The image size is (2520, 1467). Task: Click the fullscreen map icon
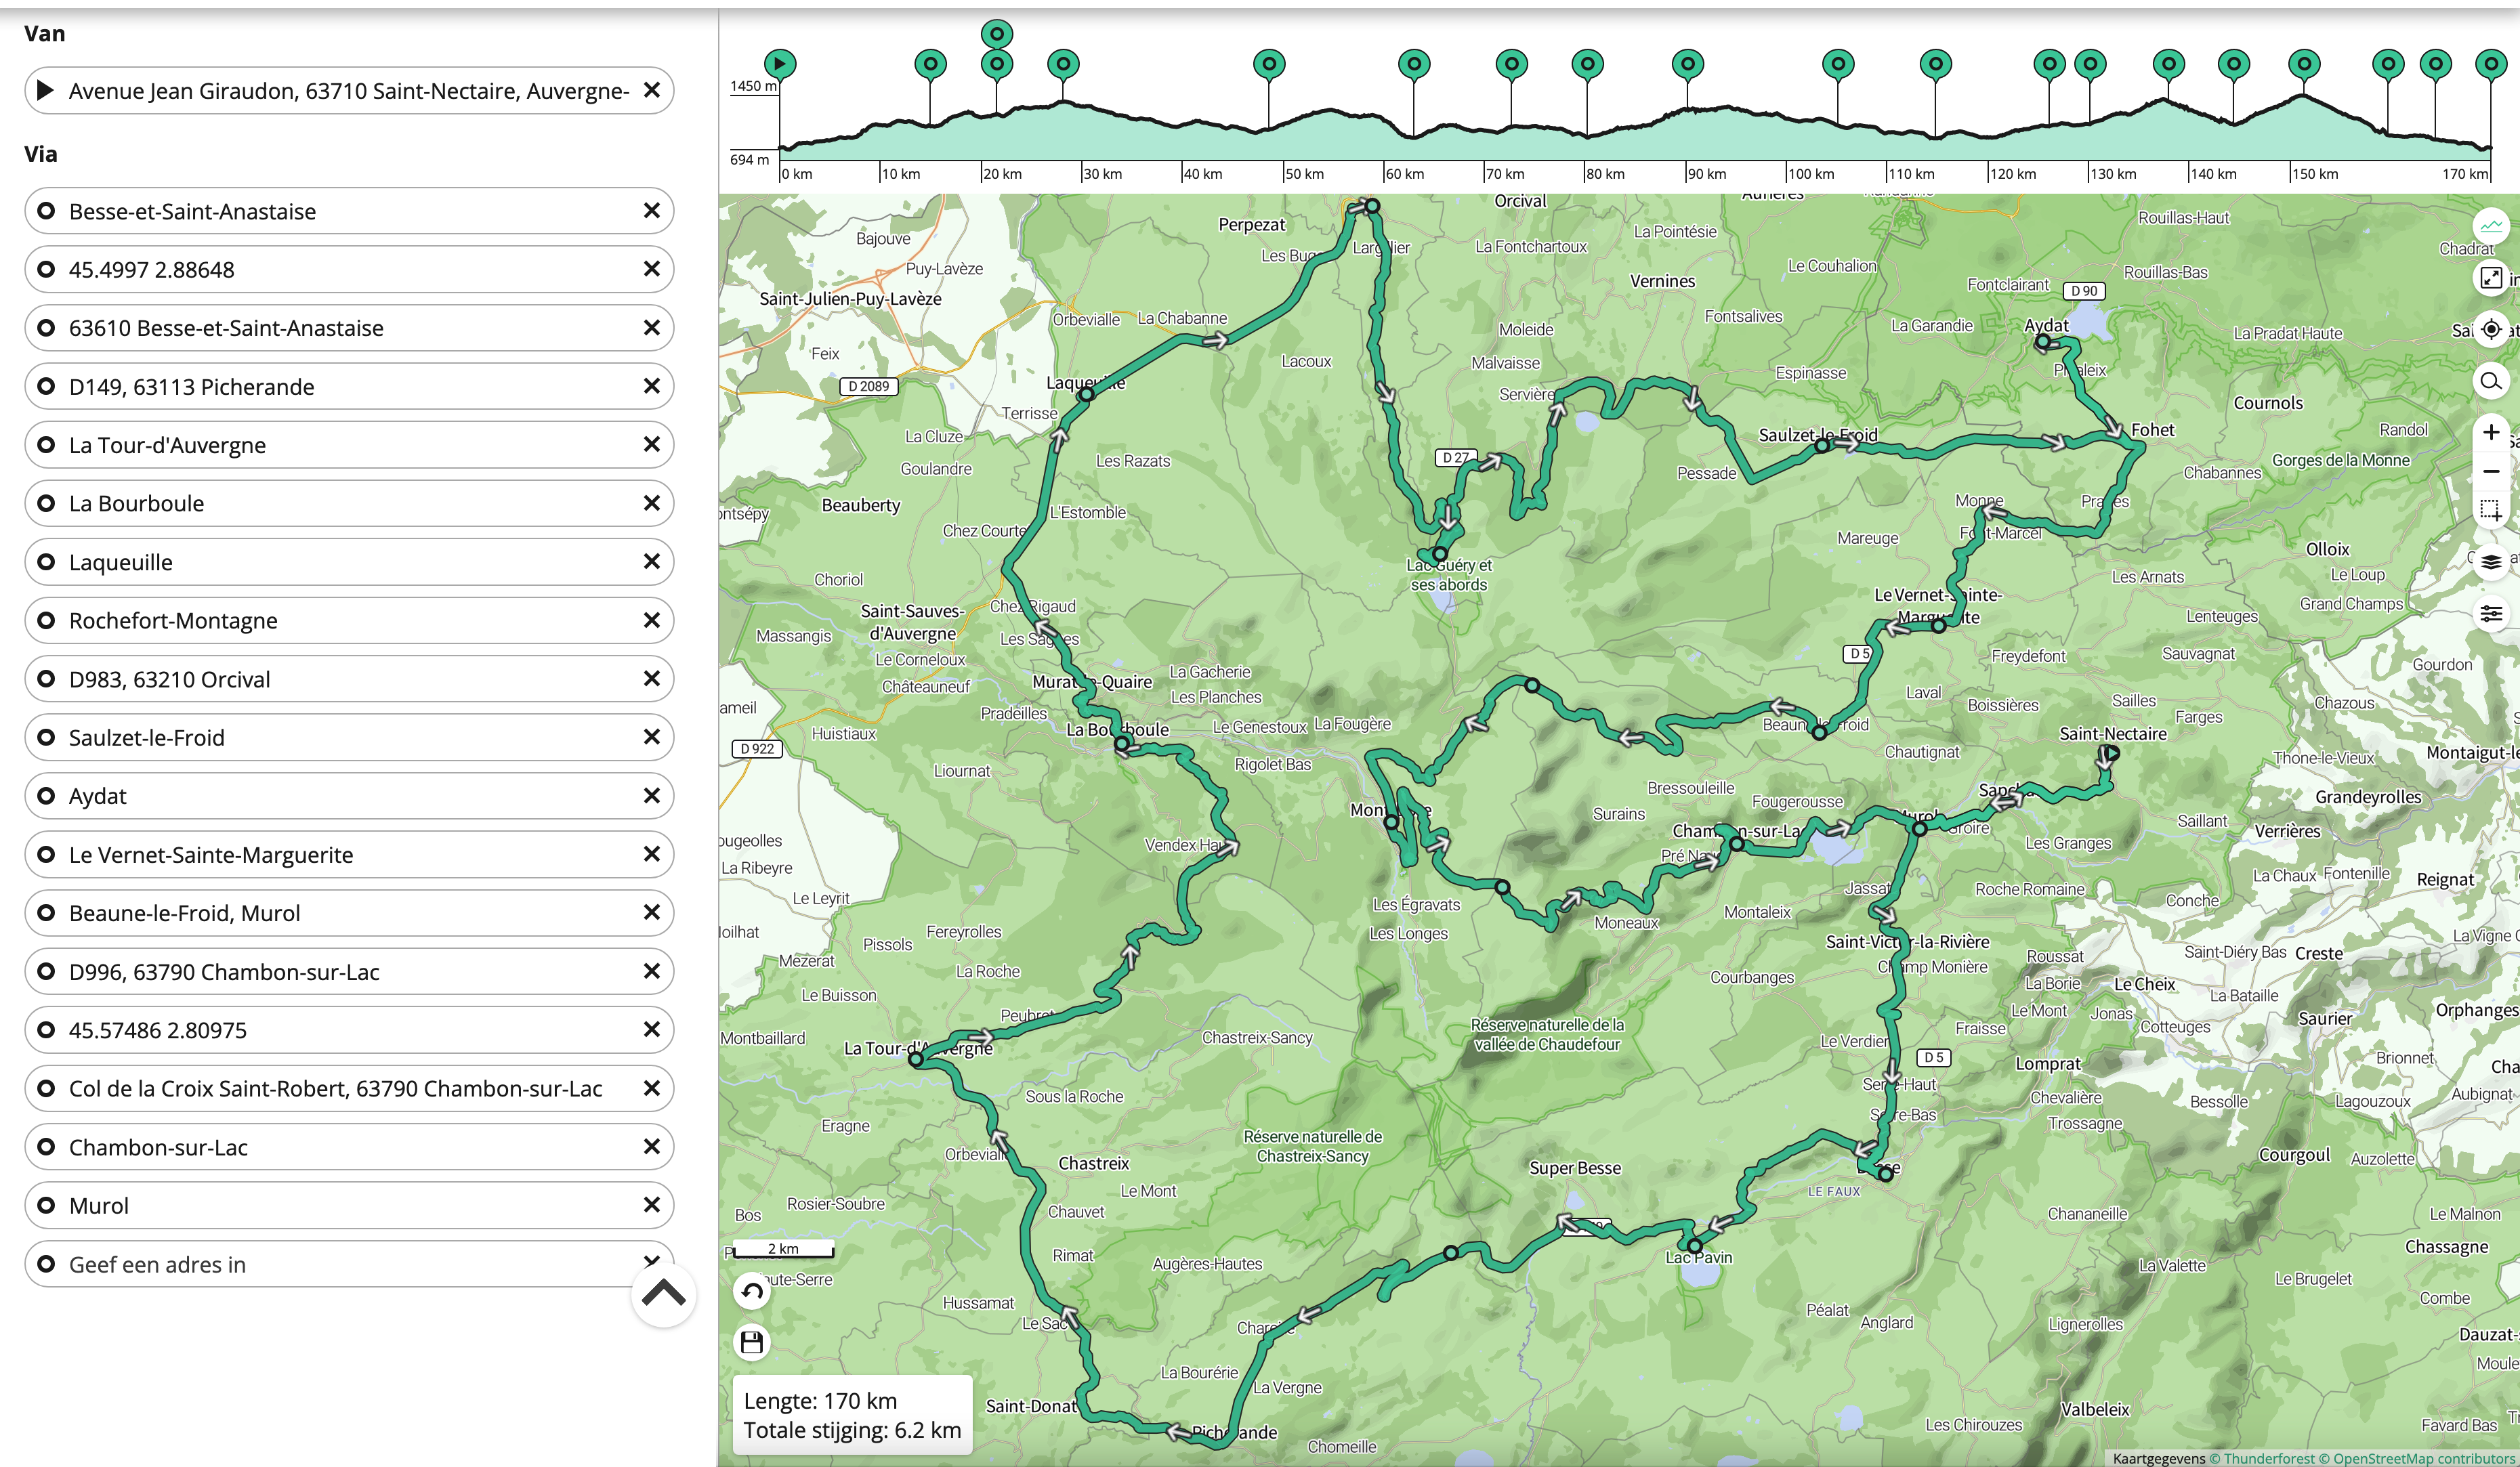point(2490,278)
